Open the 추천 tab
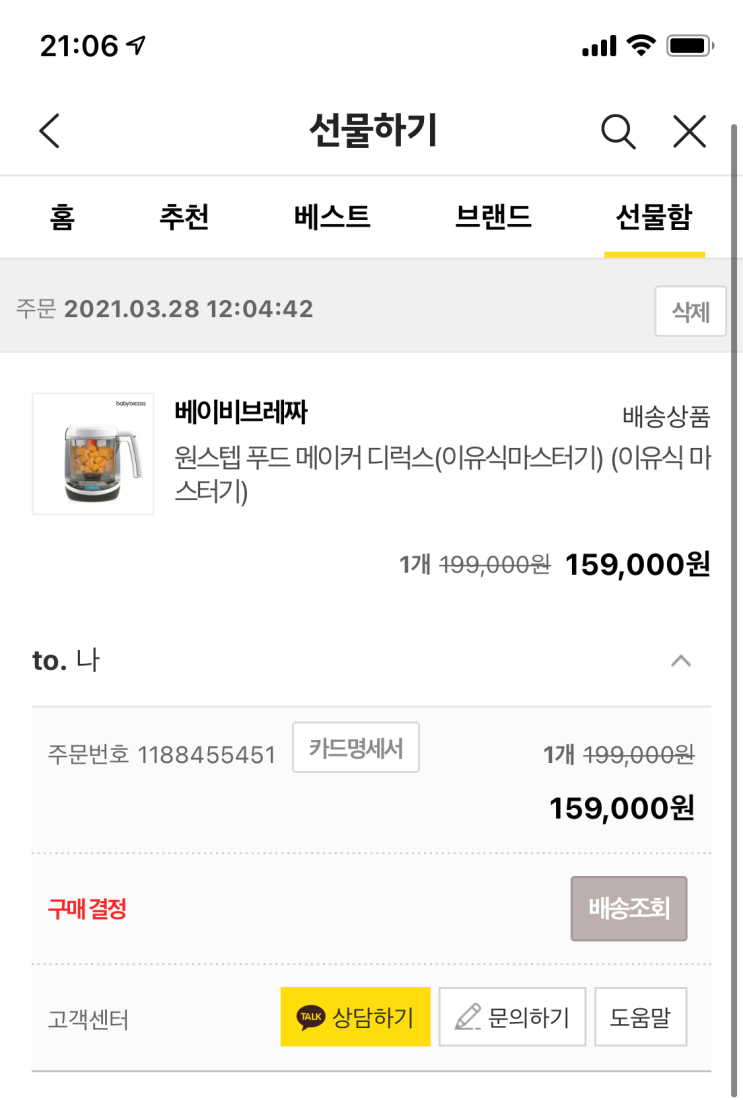 click(x=184, y=217)
